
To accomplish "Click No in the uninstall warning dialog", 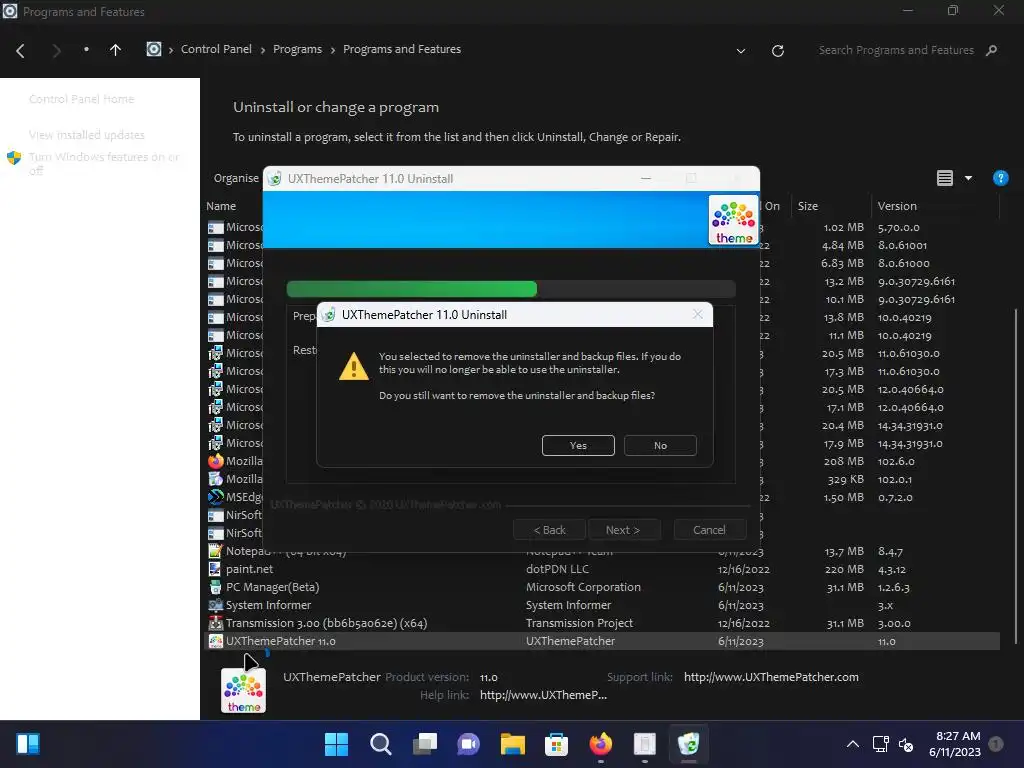I will click(x=660, y=445).
